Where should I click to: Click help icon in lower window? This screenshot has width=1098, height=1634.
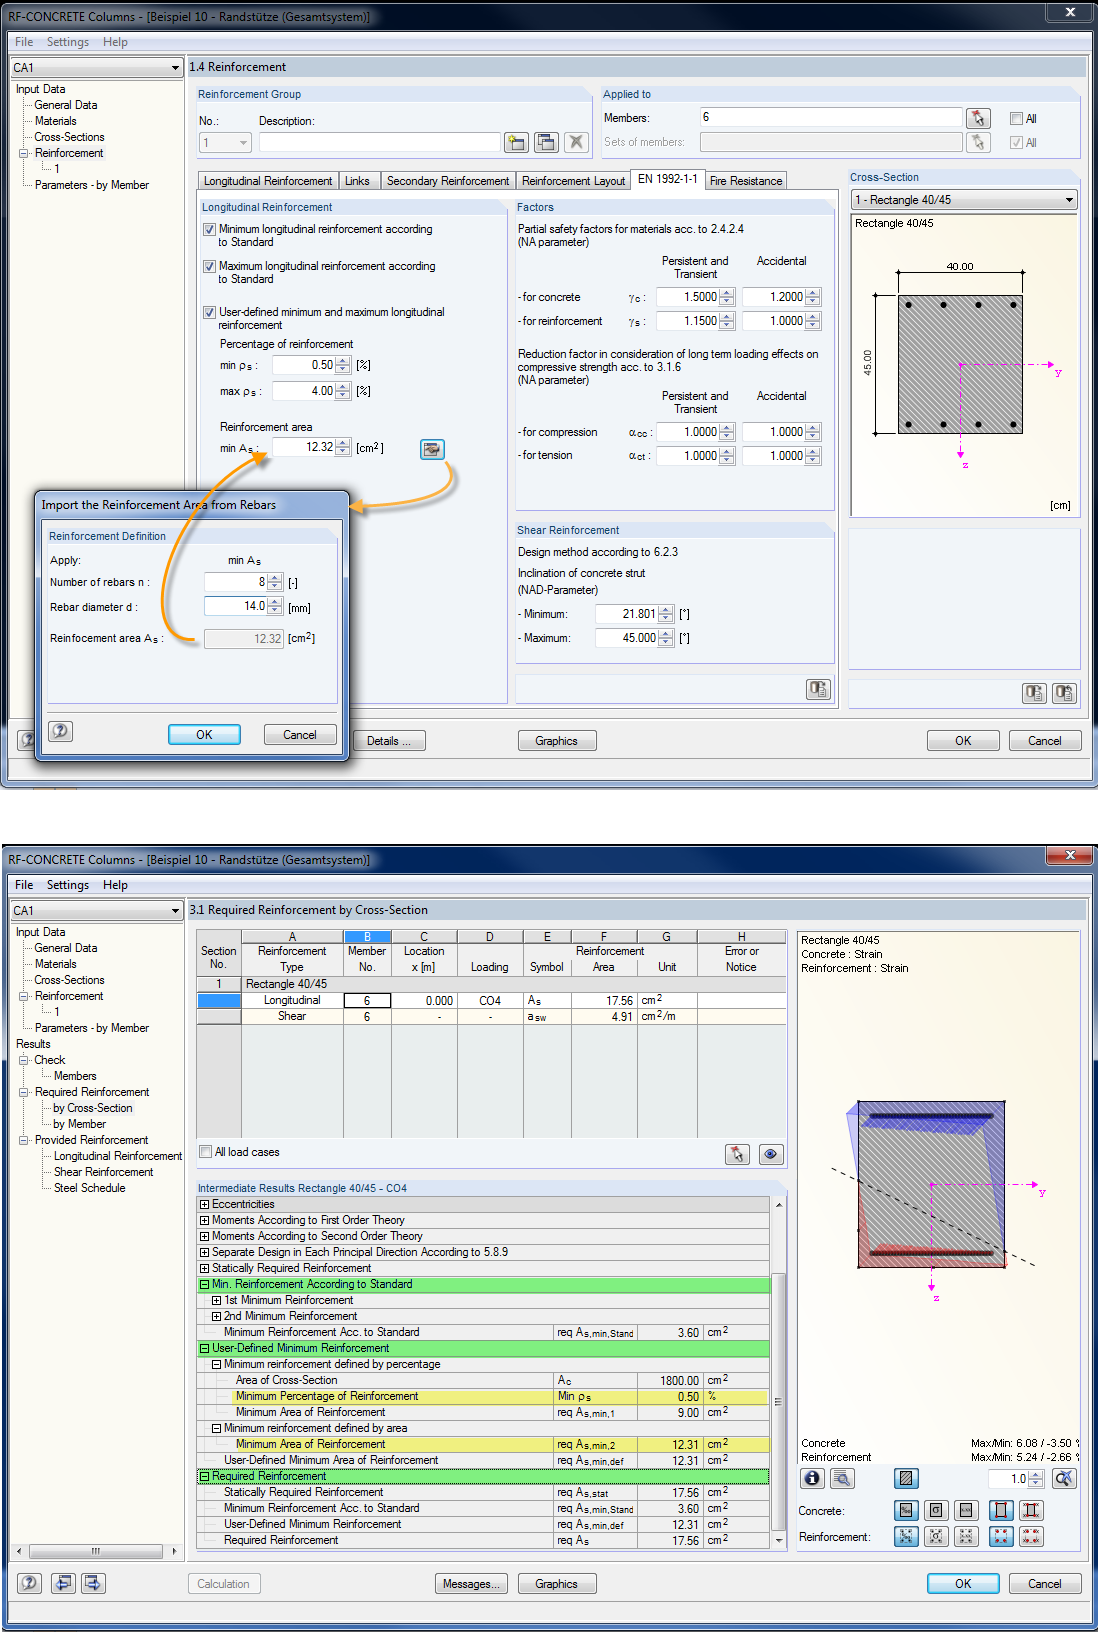pyautogui.click(x=30, y=1583)
